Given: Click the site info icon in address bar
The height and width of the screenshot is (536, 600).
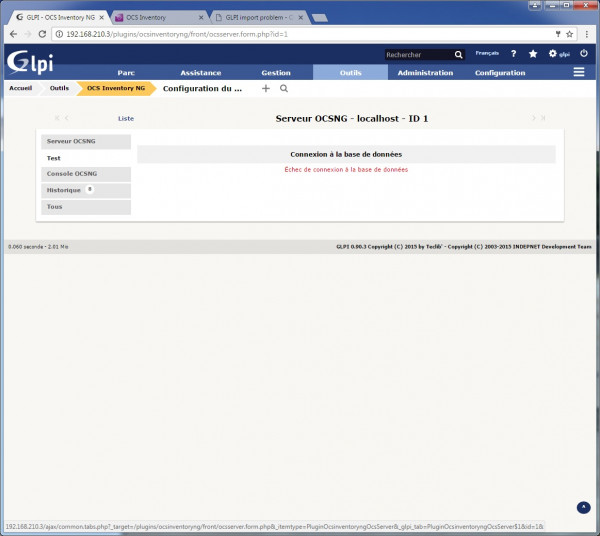Looking at the screenshot, I should [x=59, y=34].
